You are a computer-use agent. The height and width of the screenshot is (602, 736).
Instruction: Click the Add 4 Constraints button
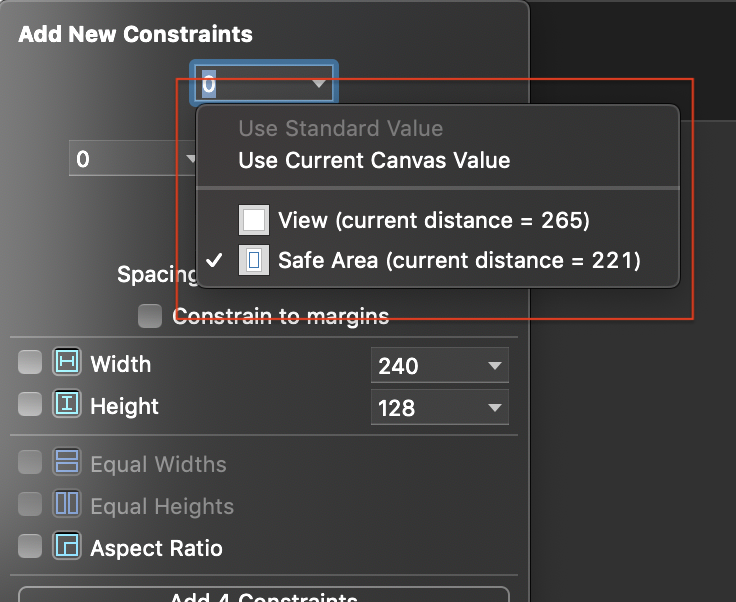pos(263,594)
